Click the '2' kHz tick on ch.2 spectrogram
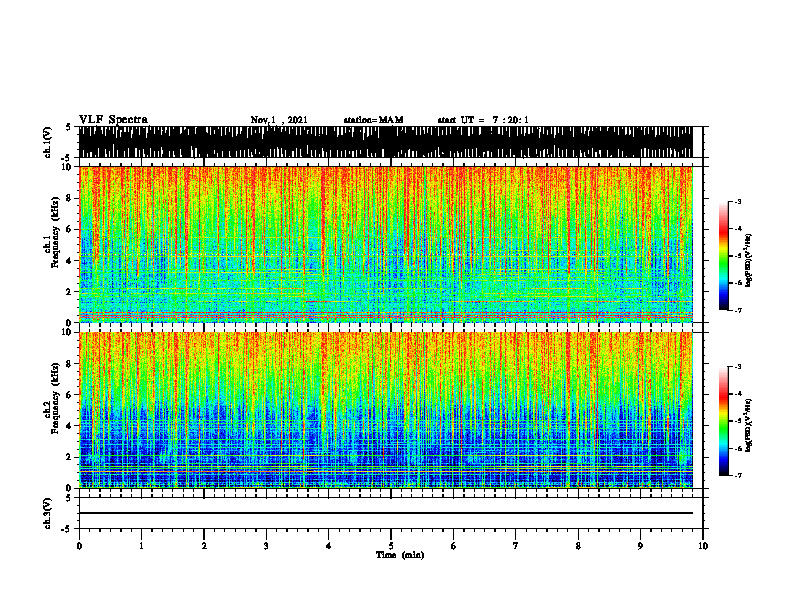This screenshot has height=612, width=792. (x=70, y=457)
